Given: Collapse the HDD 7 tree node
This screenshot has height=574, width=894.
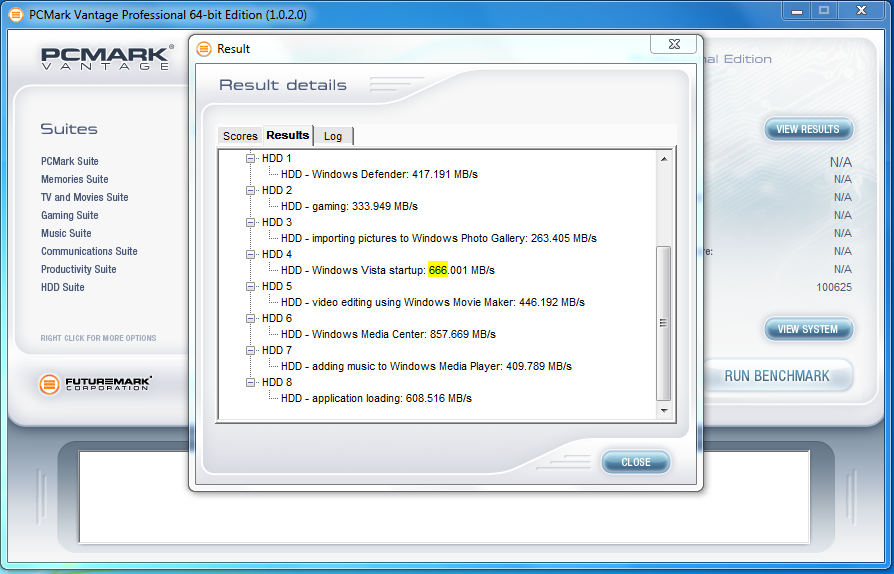Looking at the screenshot, I should click(250, 350).
